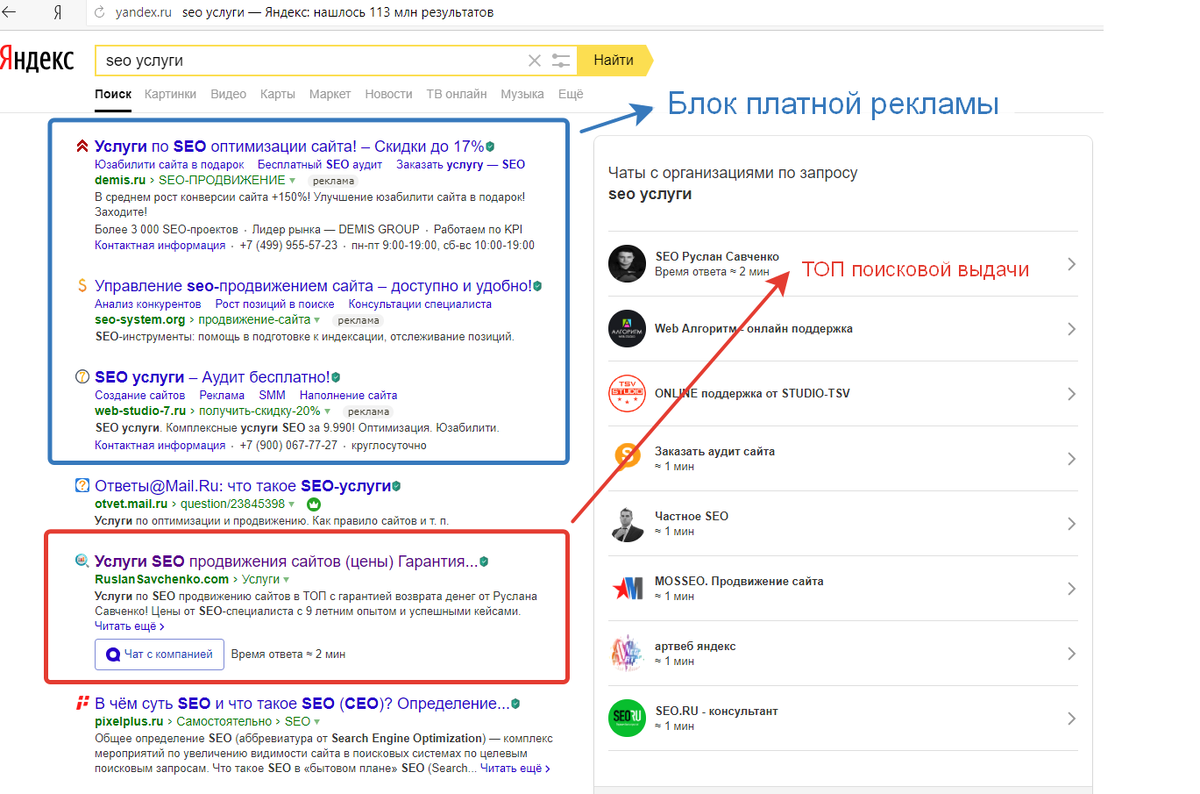Clear the search query with the X icon
The width and height of the screenshot is (1200, 794).
point(534,60)
